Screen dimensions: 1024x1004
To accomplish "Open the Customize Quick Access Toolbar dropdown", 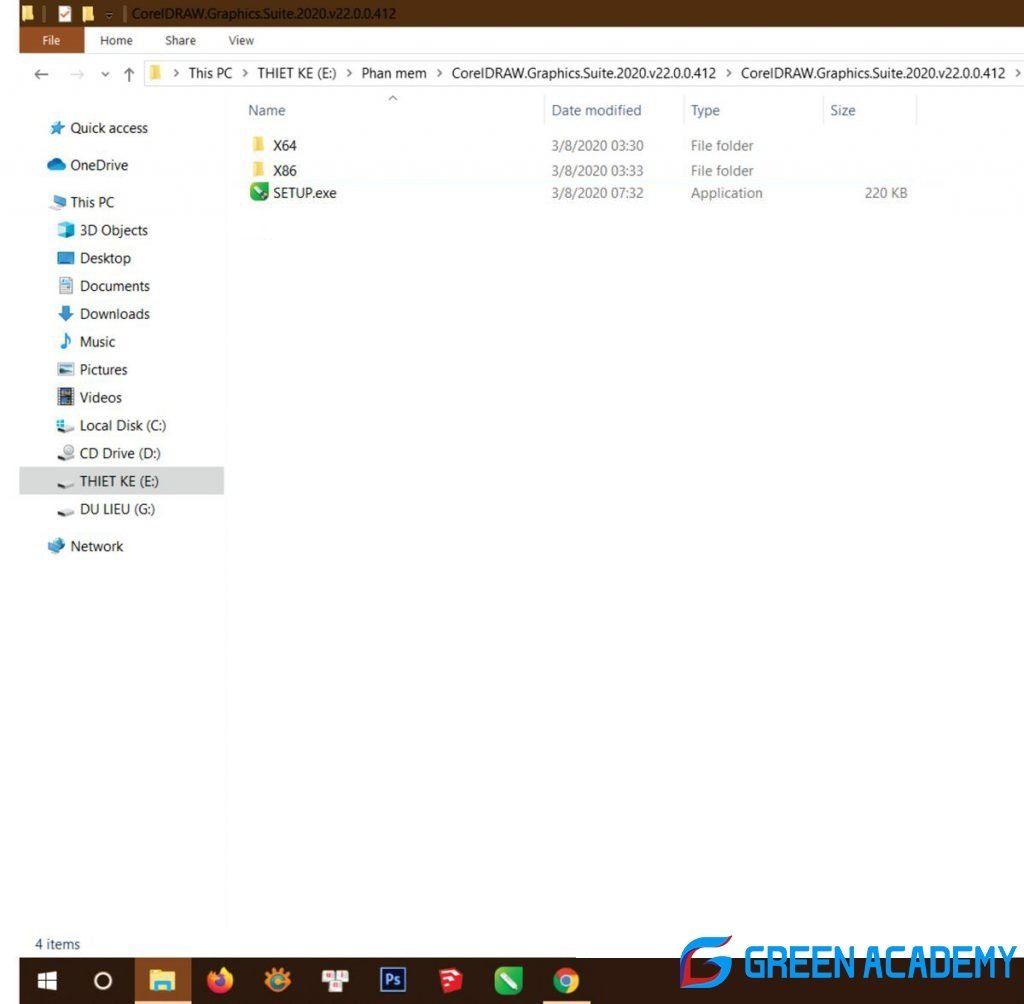I will 109,15.
